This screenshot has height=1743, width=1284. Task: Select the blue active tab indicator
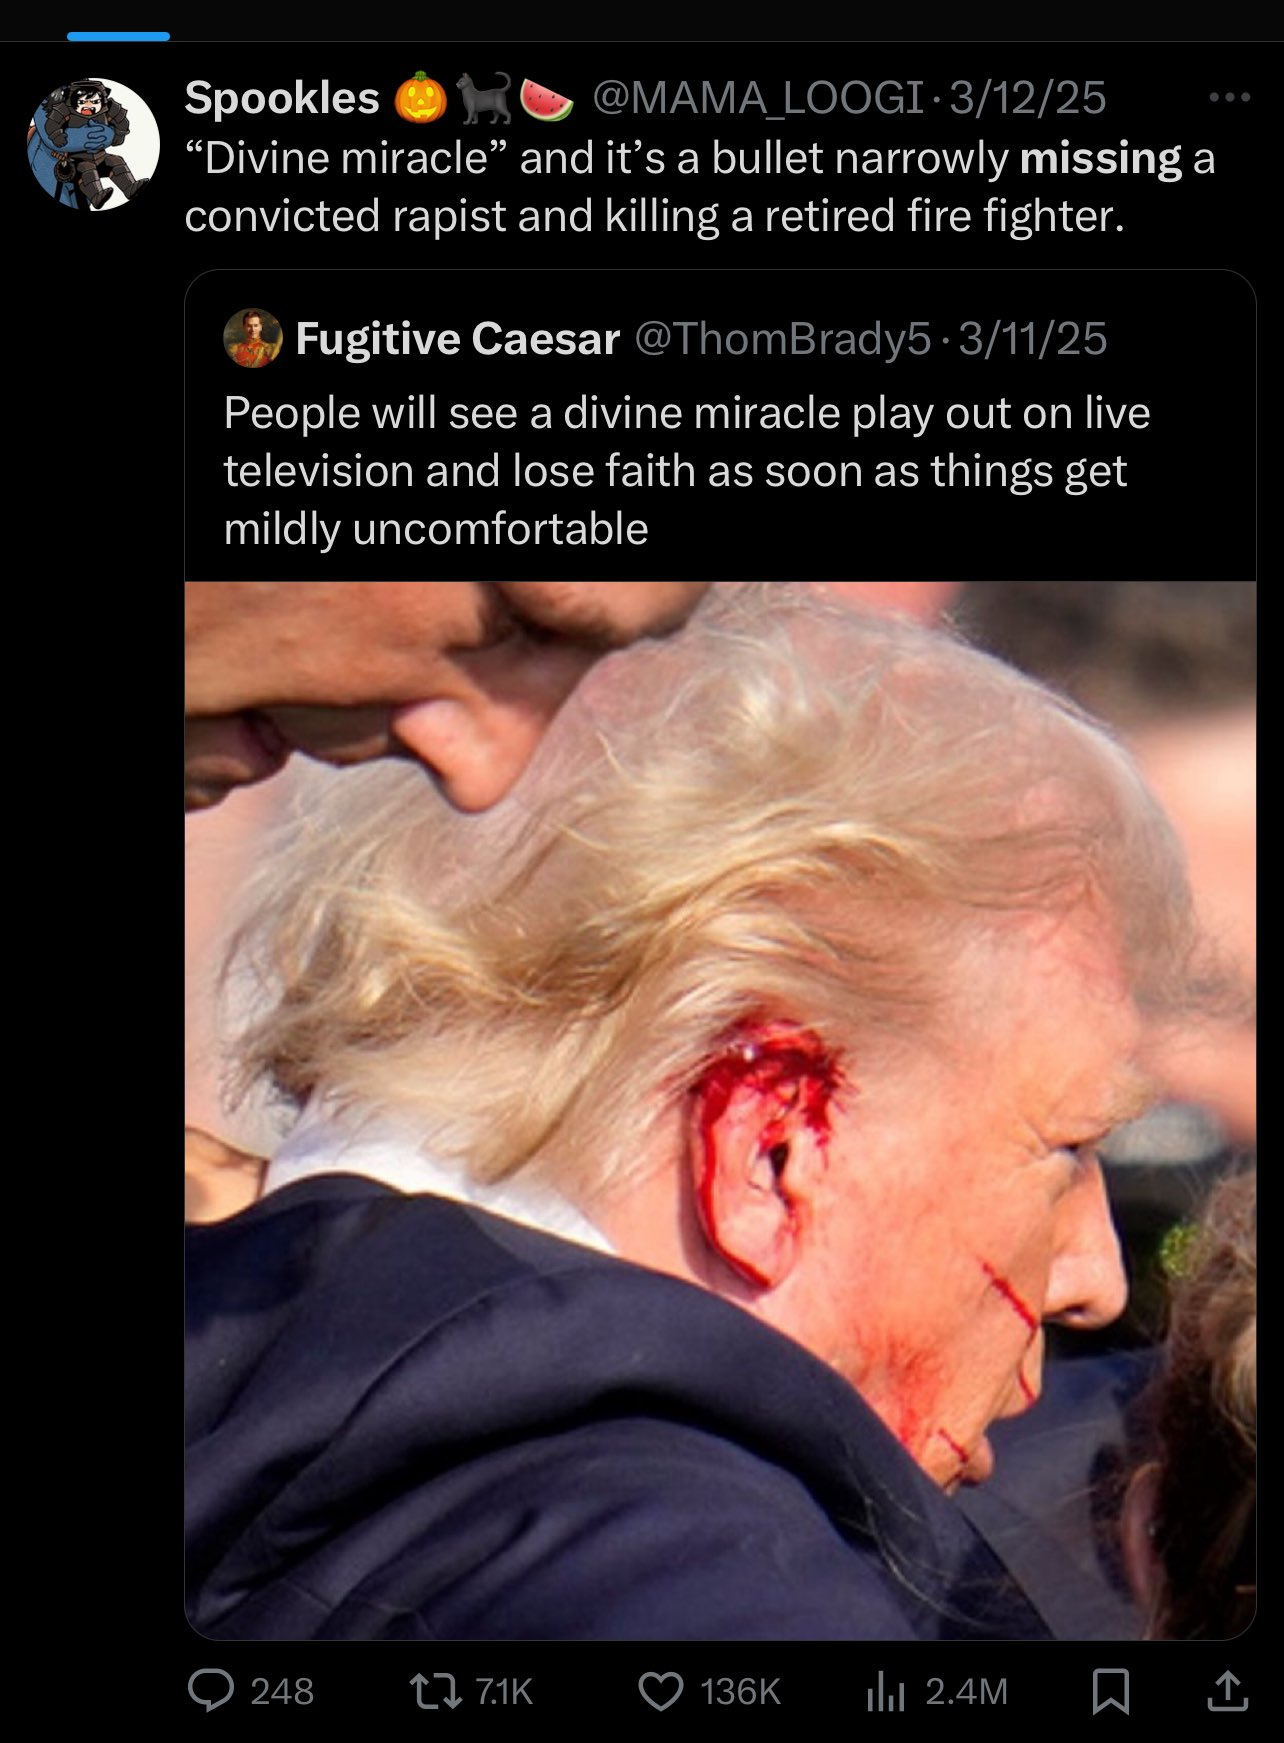point(118,36)
